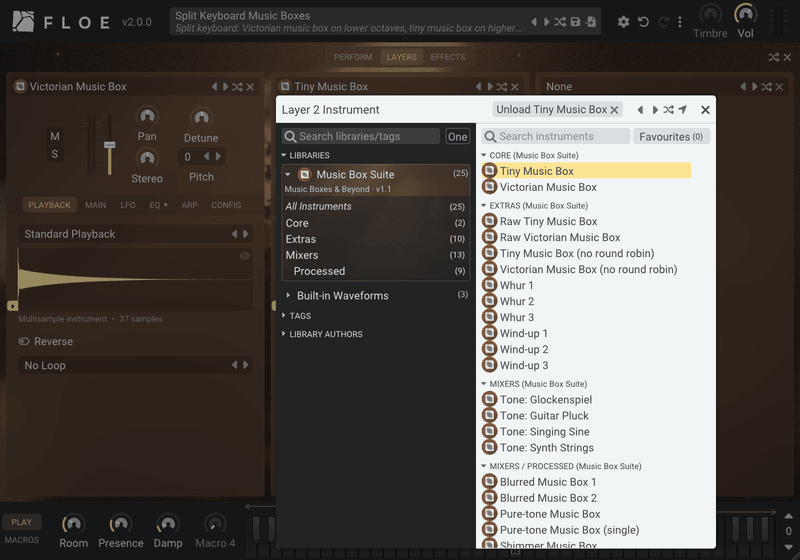This screenshot has width=800, height=560.
Task: Click the Blurred Music Box 1 icon
Action: tap(489, 481)
